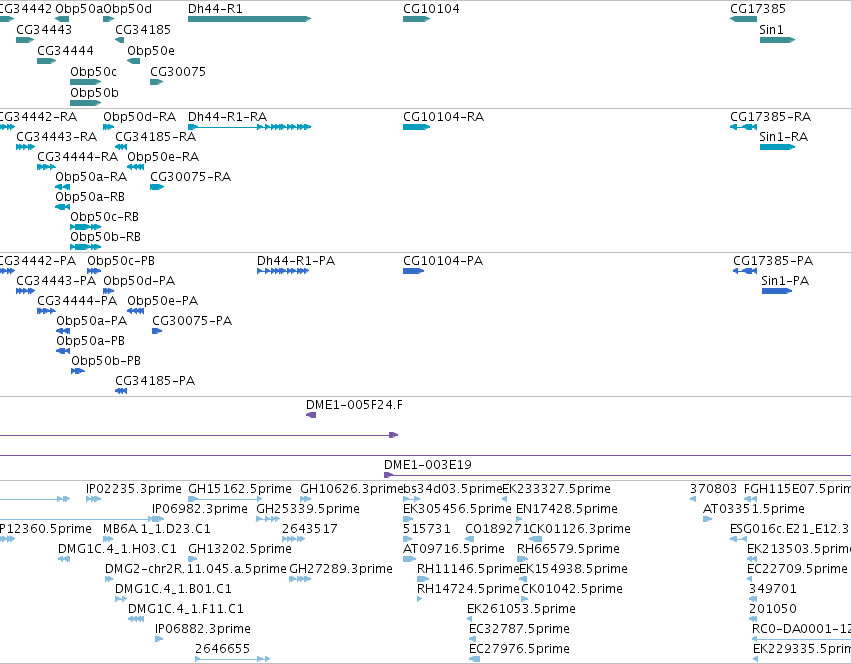851x664 pixels.
Task: Click the GH13202.5prime EST label
Action: [240, 549]
